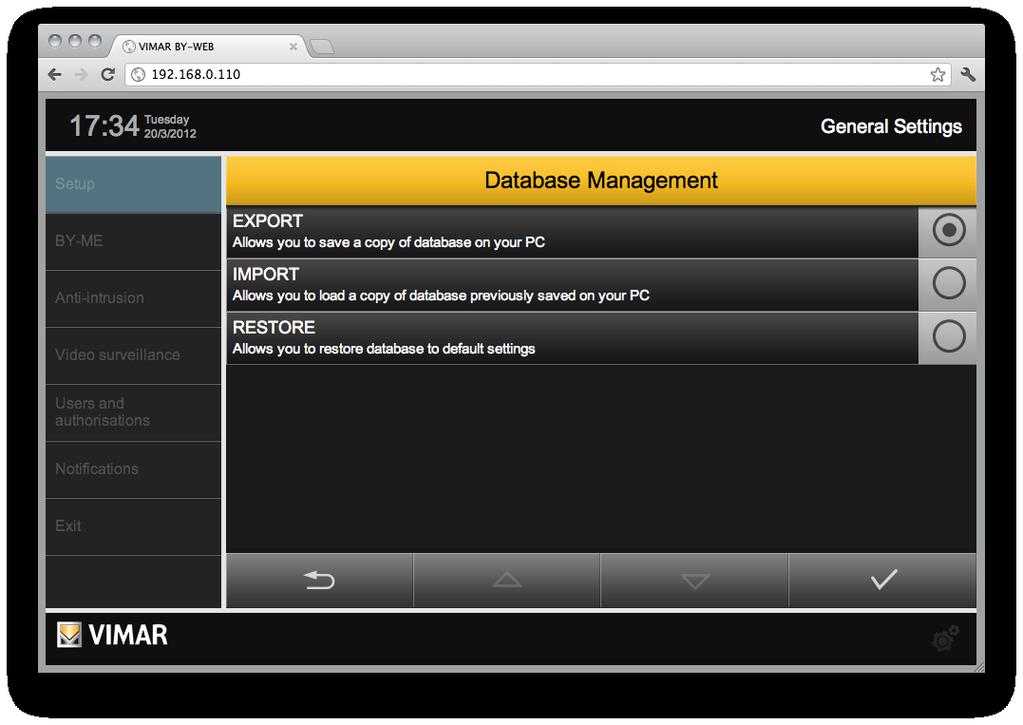
Task: Select the IMPORT radio button
Action: (x=948, y=283)
